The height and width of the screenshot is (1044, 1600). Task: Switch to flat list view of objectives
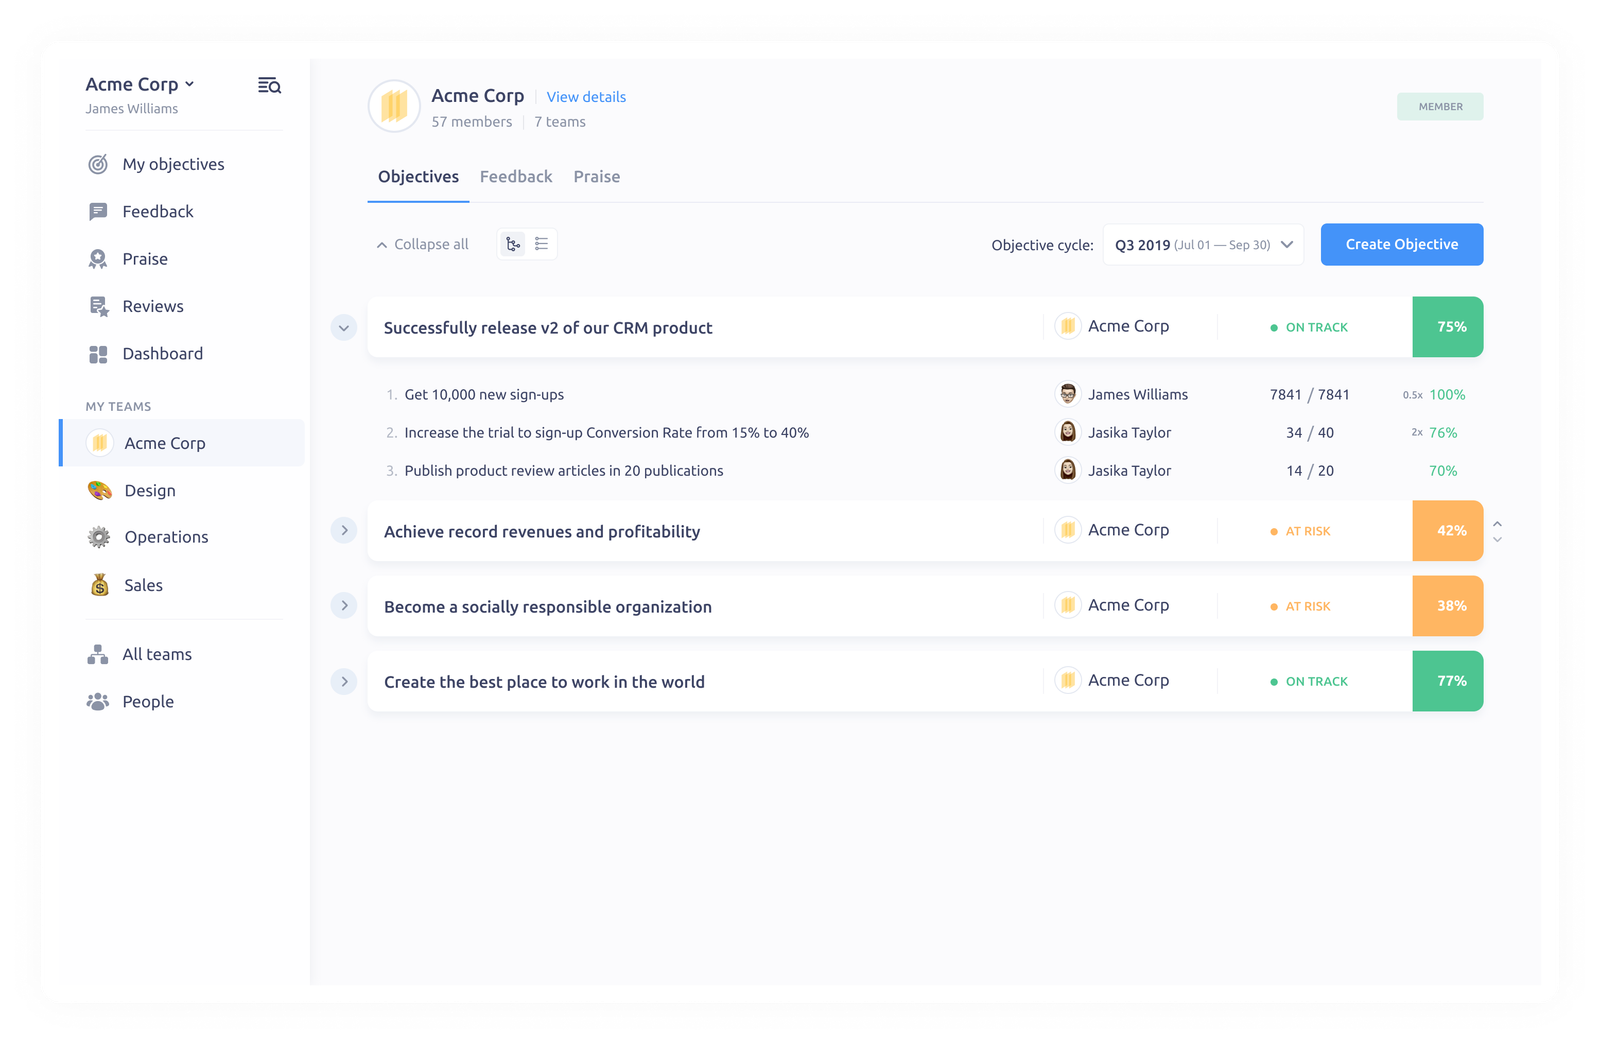[540, 243]
